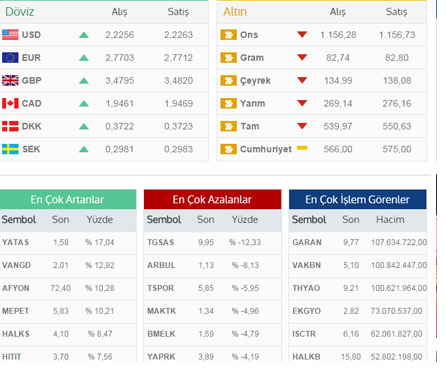Click the ARBUL stock symbol
This screenshot has height=370, width=446.
pos(161,265)
